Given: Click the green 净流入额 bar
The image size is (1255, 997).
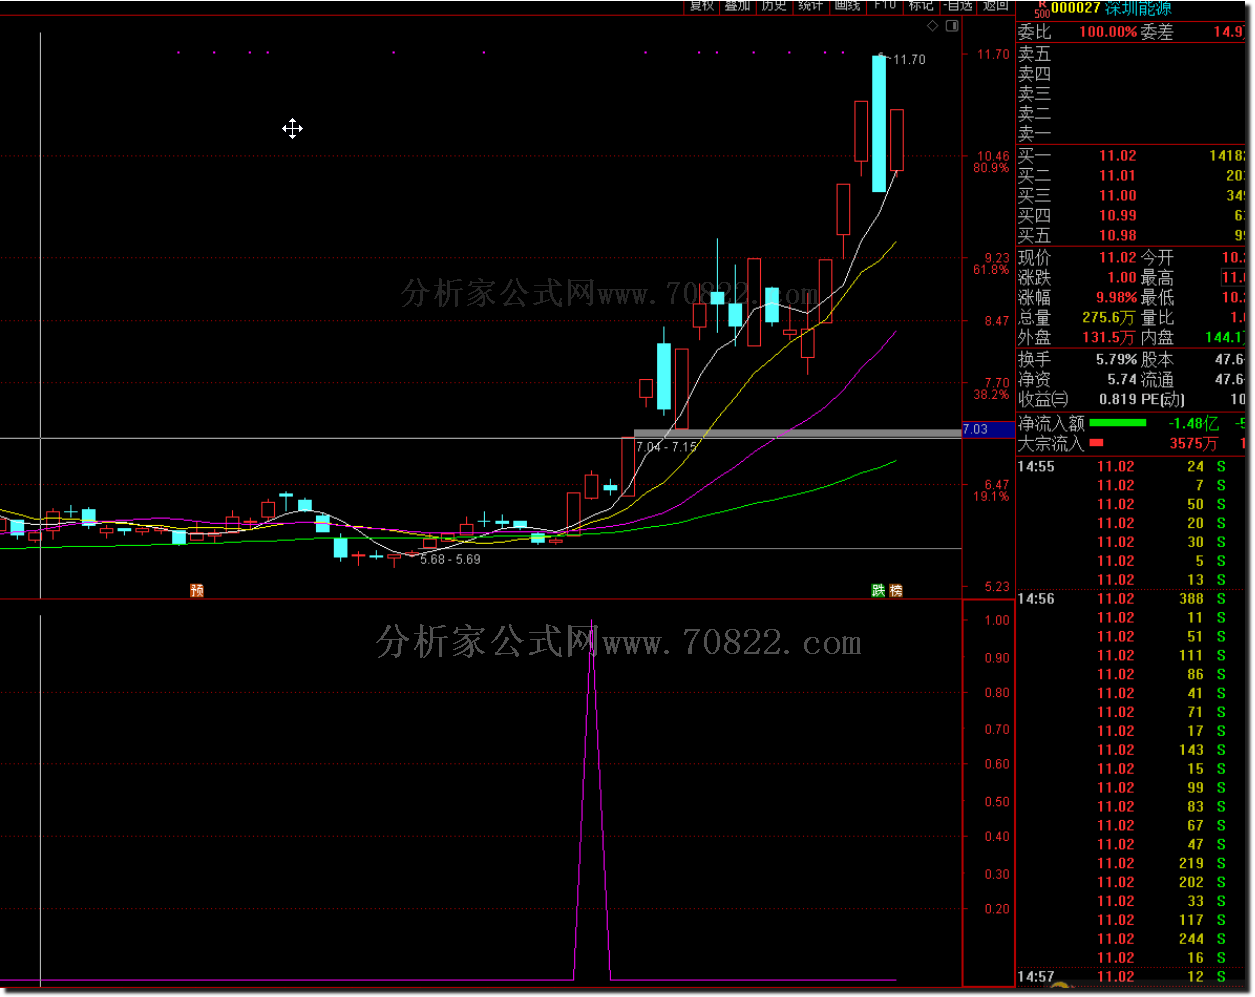Looking at the screenshot, I should [x=1118, y=423].
